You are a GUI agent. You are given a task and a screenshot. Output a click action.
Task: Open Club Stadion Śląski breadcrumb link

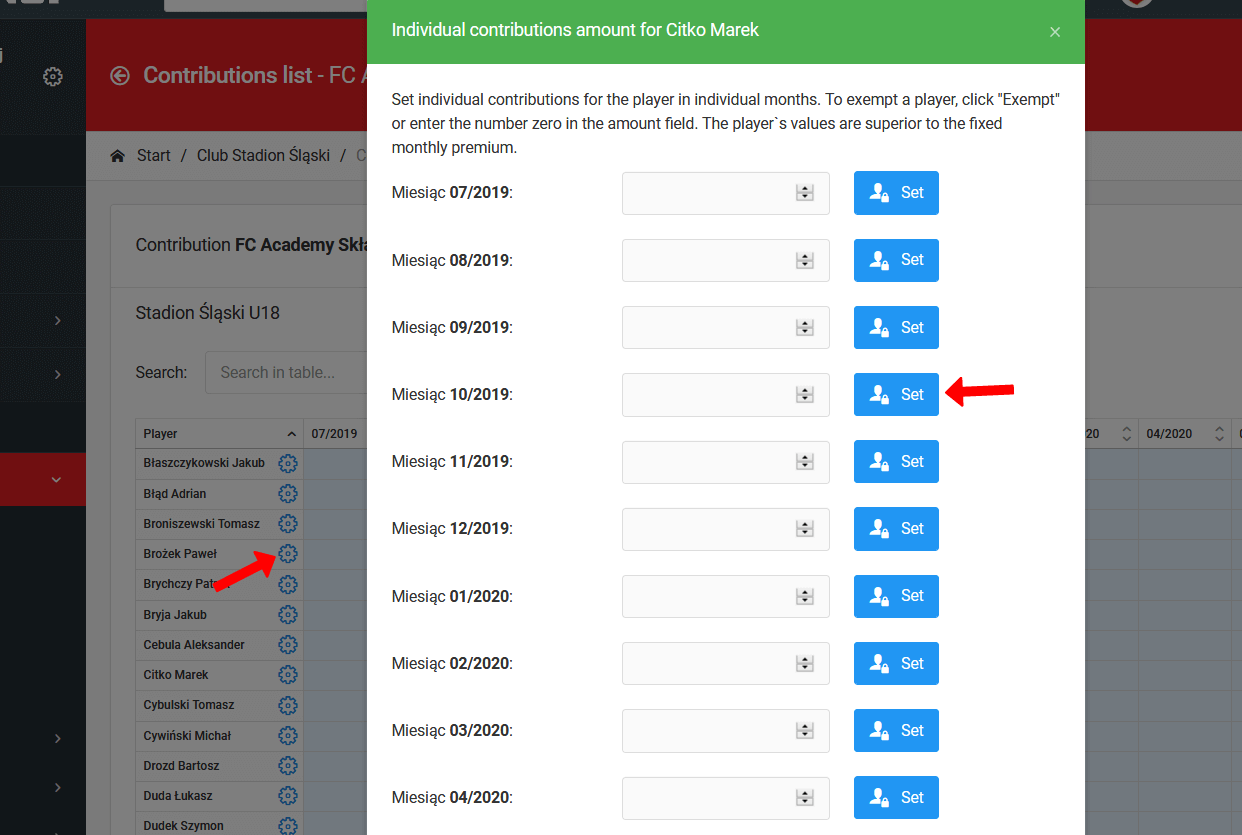[x=263, y=156]
